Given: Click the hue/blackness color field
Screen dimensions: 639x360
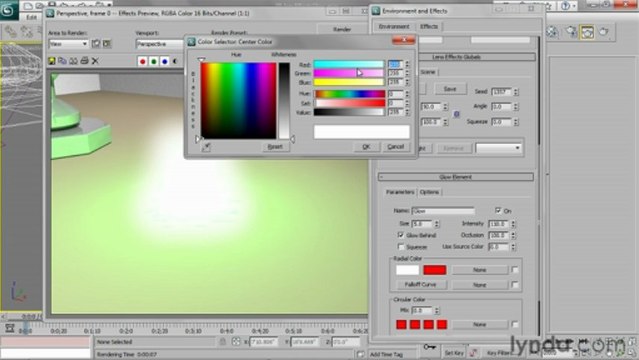Looking at the screenshot, I should click(x=238, y=101).
